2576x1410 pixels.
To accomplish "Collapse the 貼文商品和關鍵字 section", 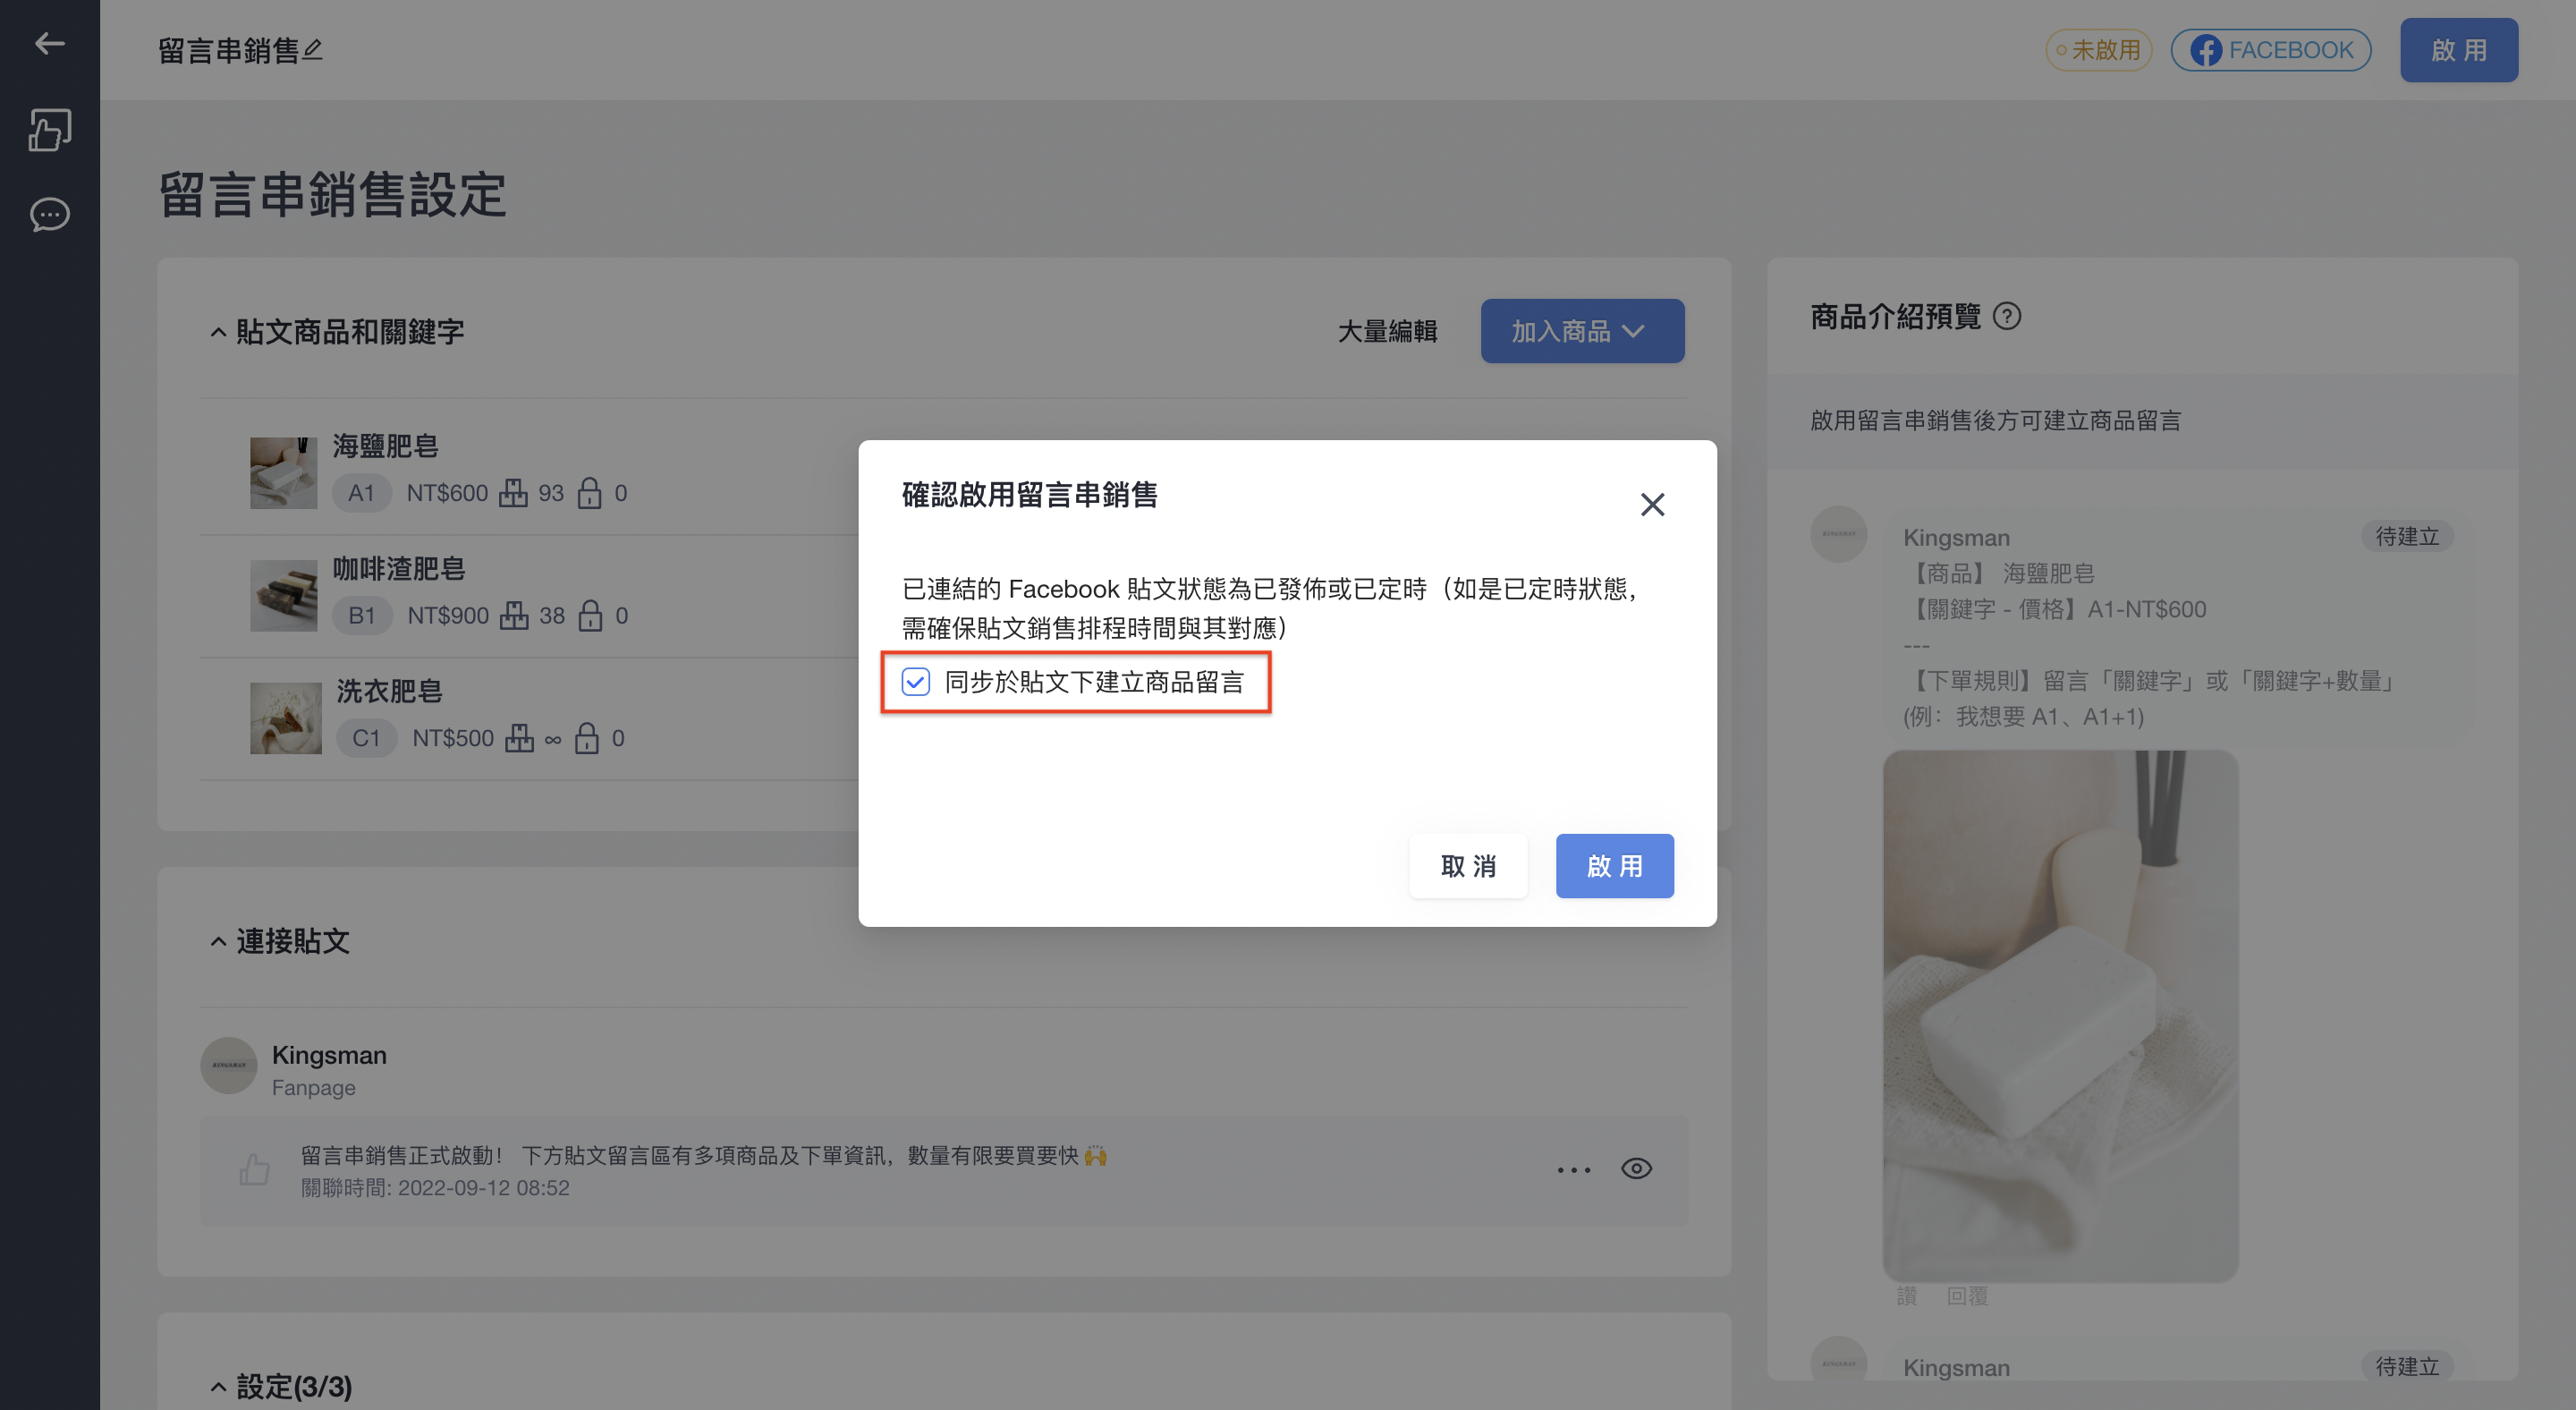I will click(218, 332).
